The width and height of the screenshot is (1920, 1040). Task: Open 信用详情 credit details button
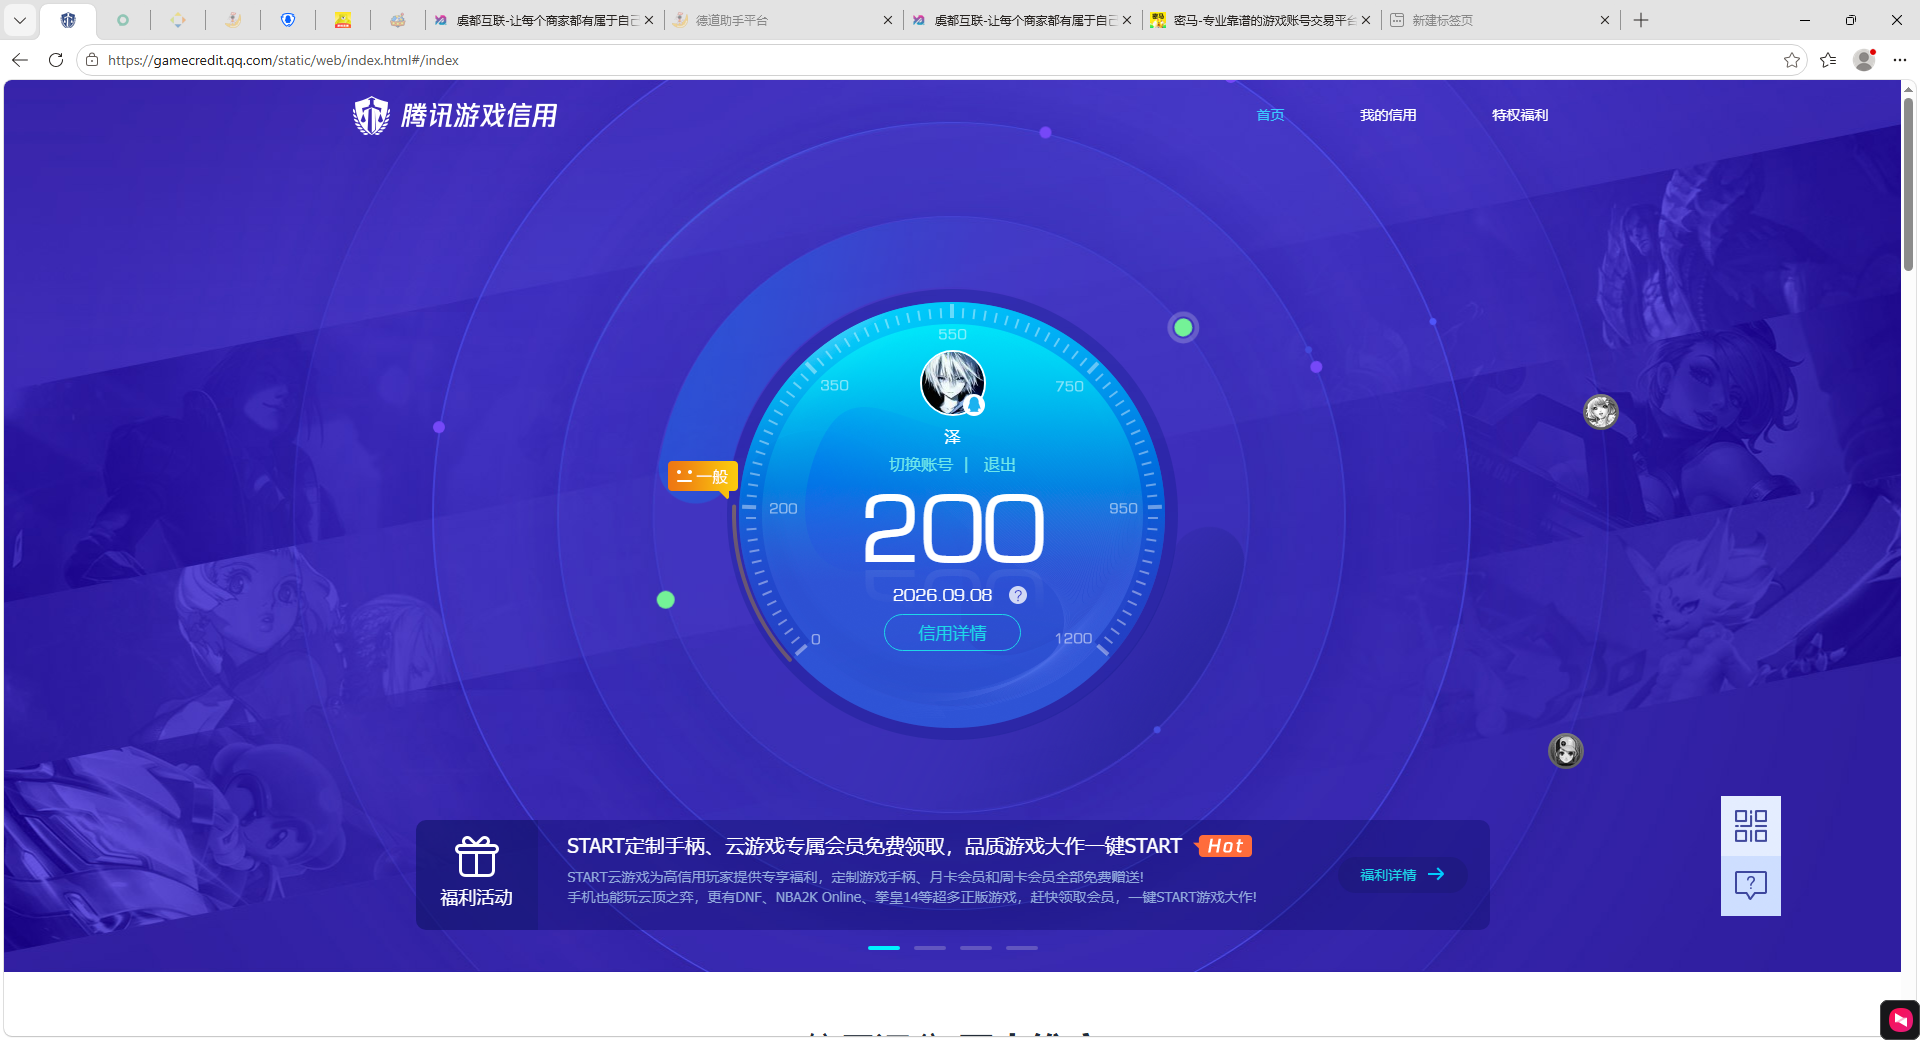pyautogui.click(x=952, y=633)
